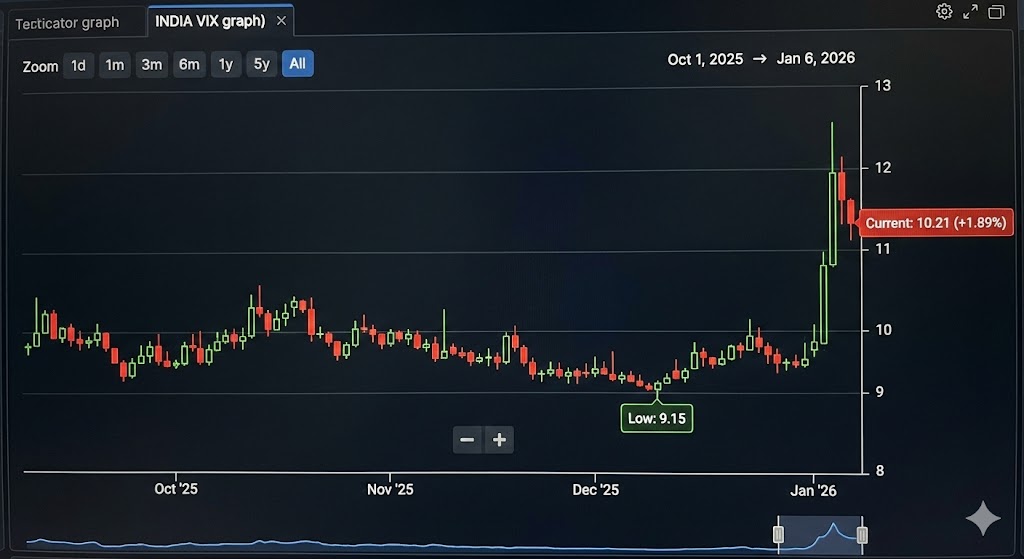Click the Oct 1, 2025 start date

tap(705, 59)
